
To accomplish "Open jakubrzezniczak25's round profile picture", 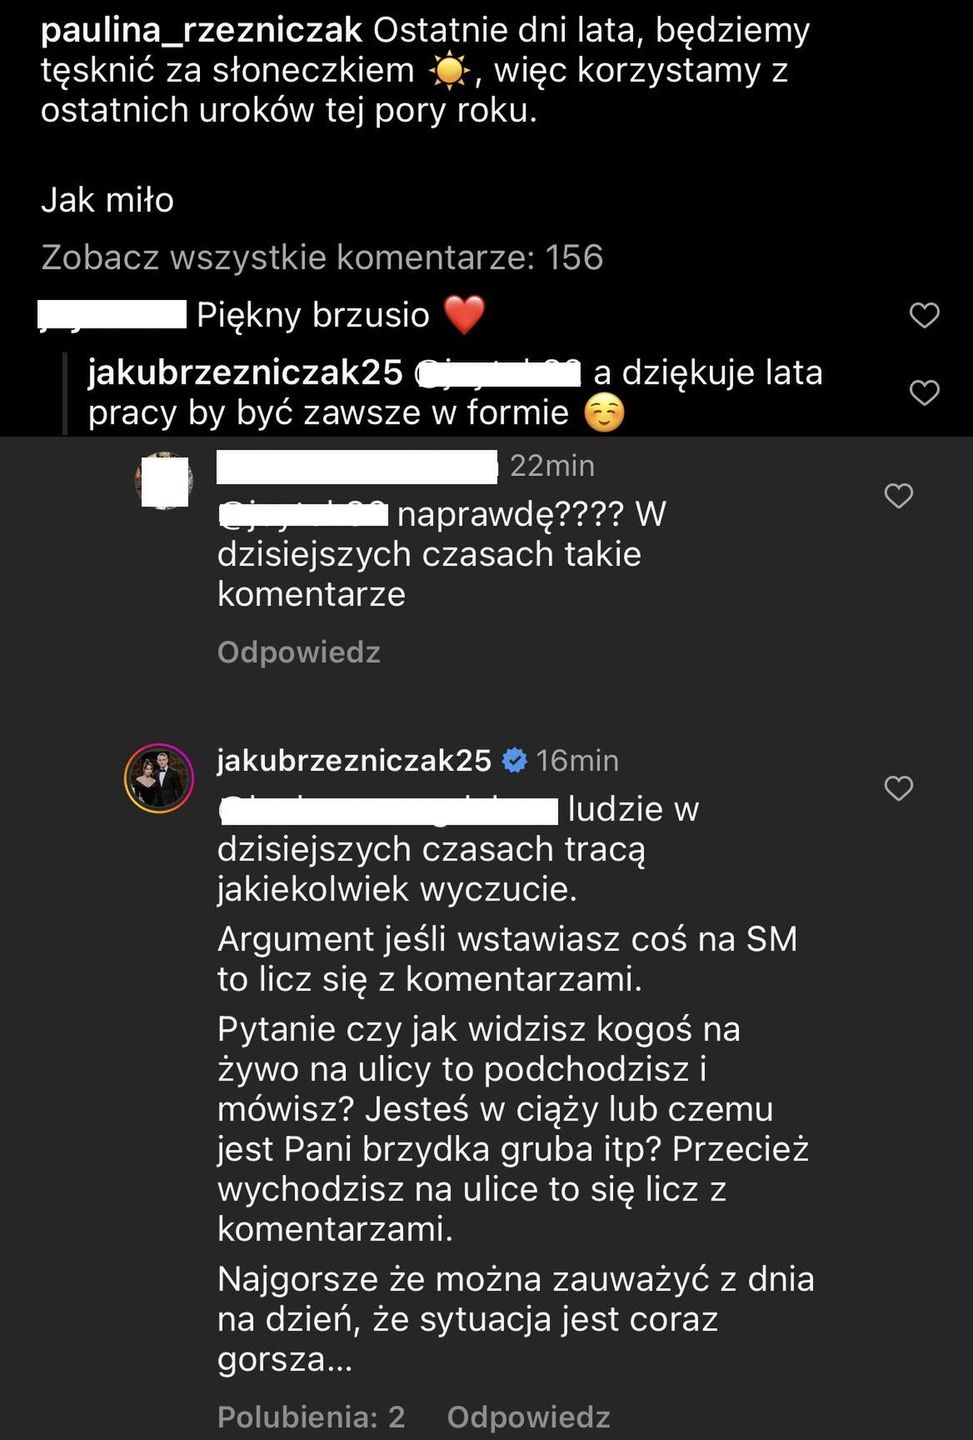I will click(159, 778).
